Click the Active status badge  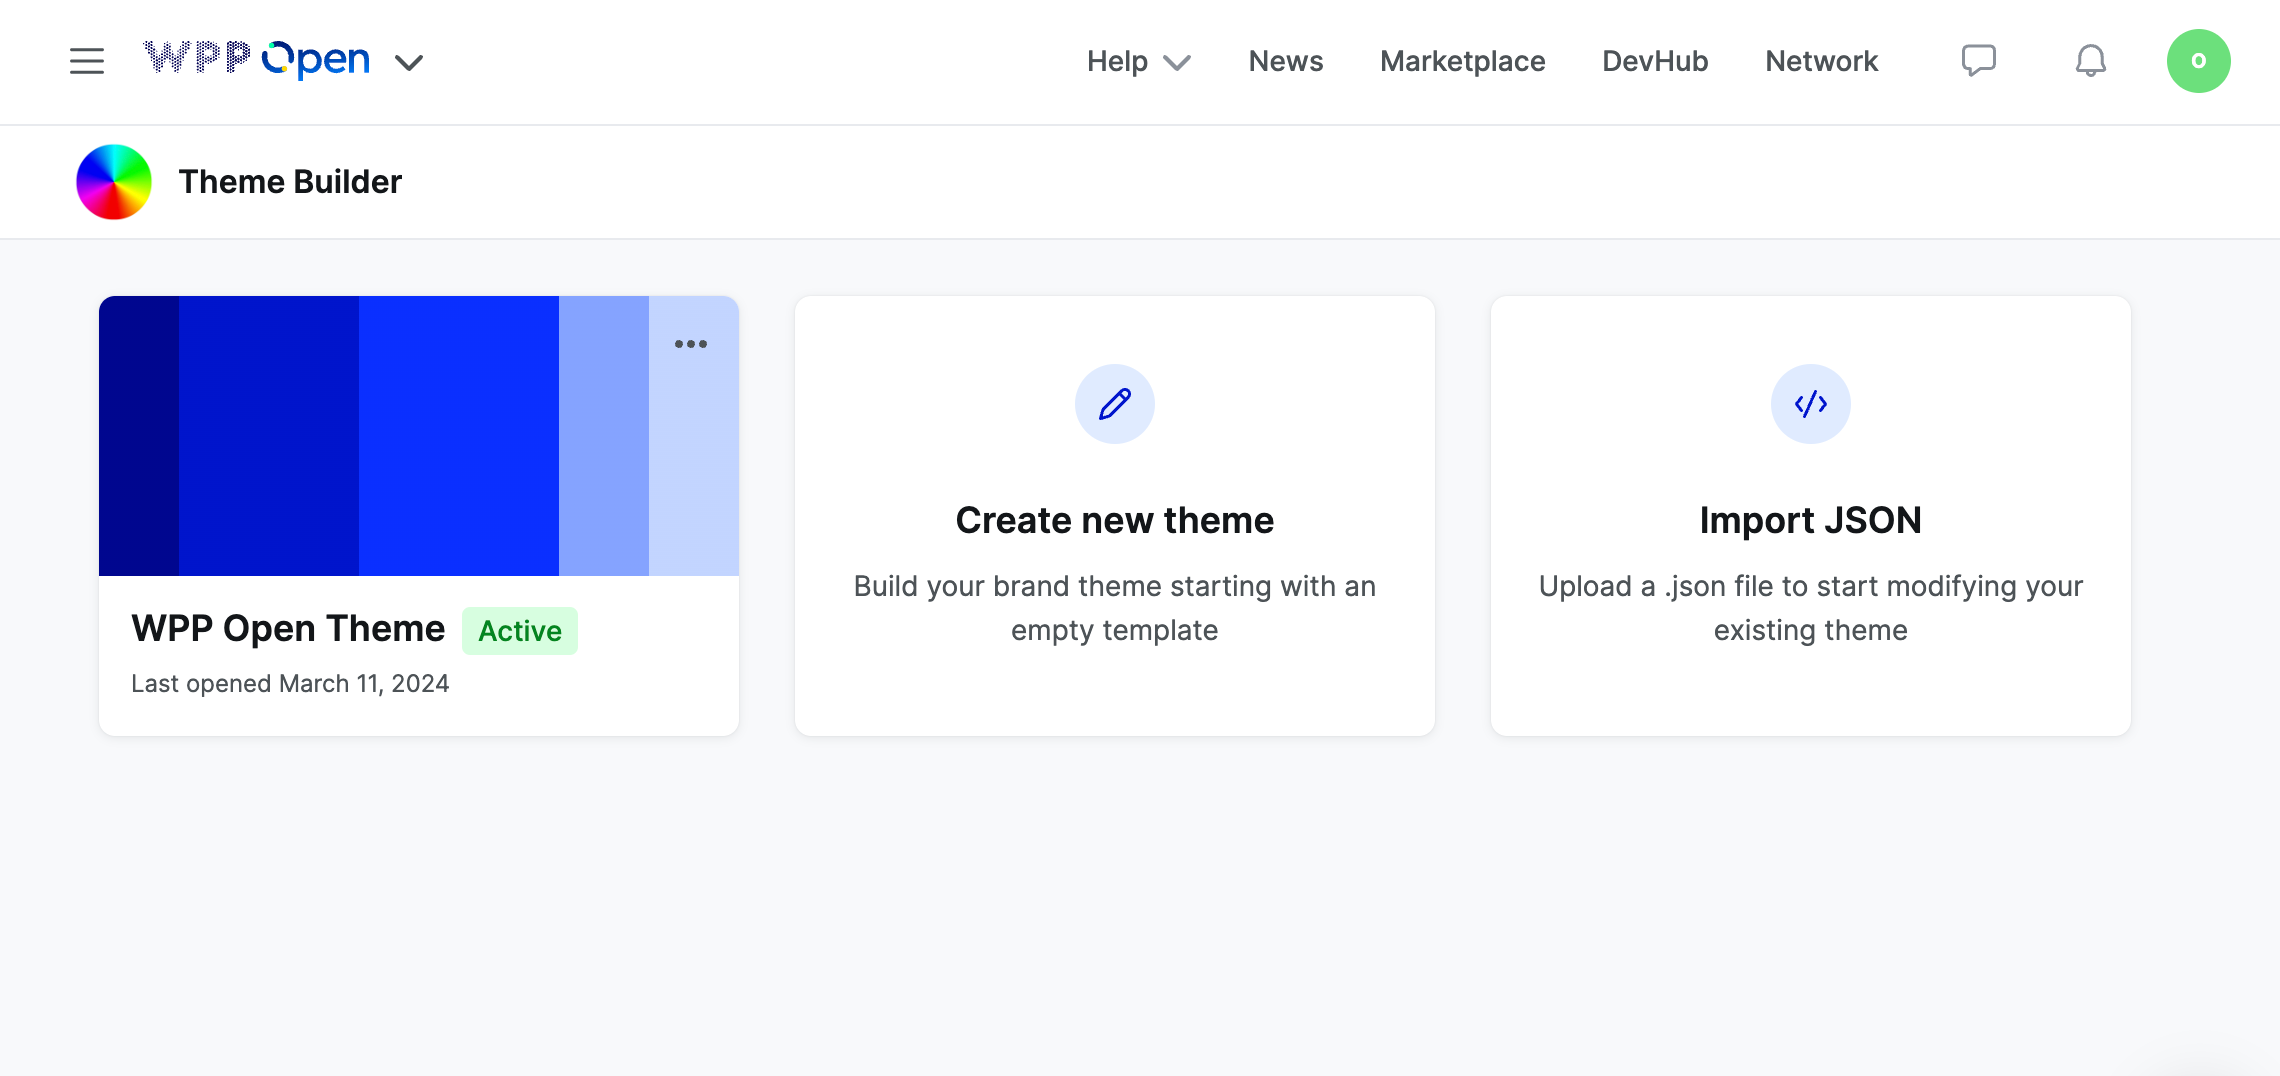click(x=519, y=630)
